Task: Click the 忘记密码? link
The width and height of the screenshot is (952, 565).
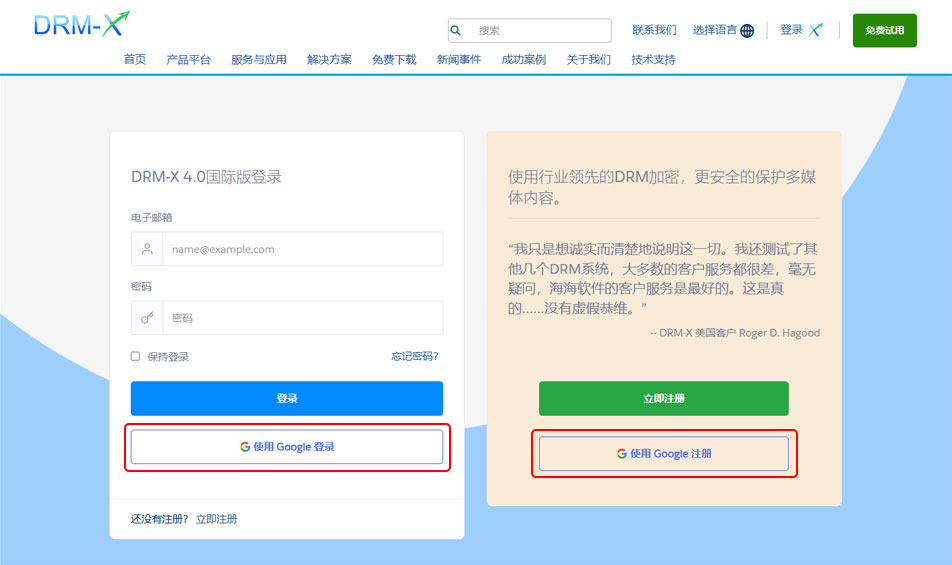Action: coord(414,357)
